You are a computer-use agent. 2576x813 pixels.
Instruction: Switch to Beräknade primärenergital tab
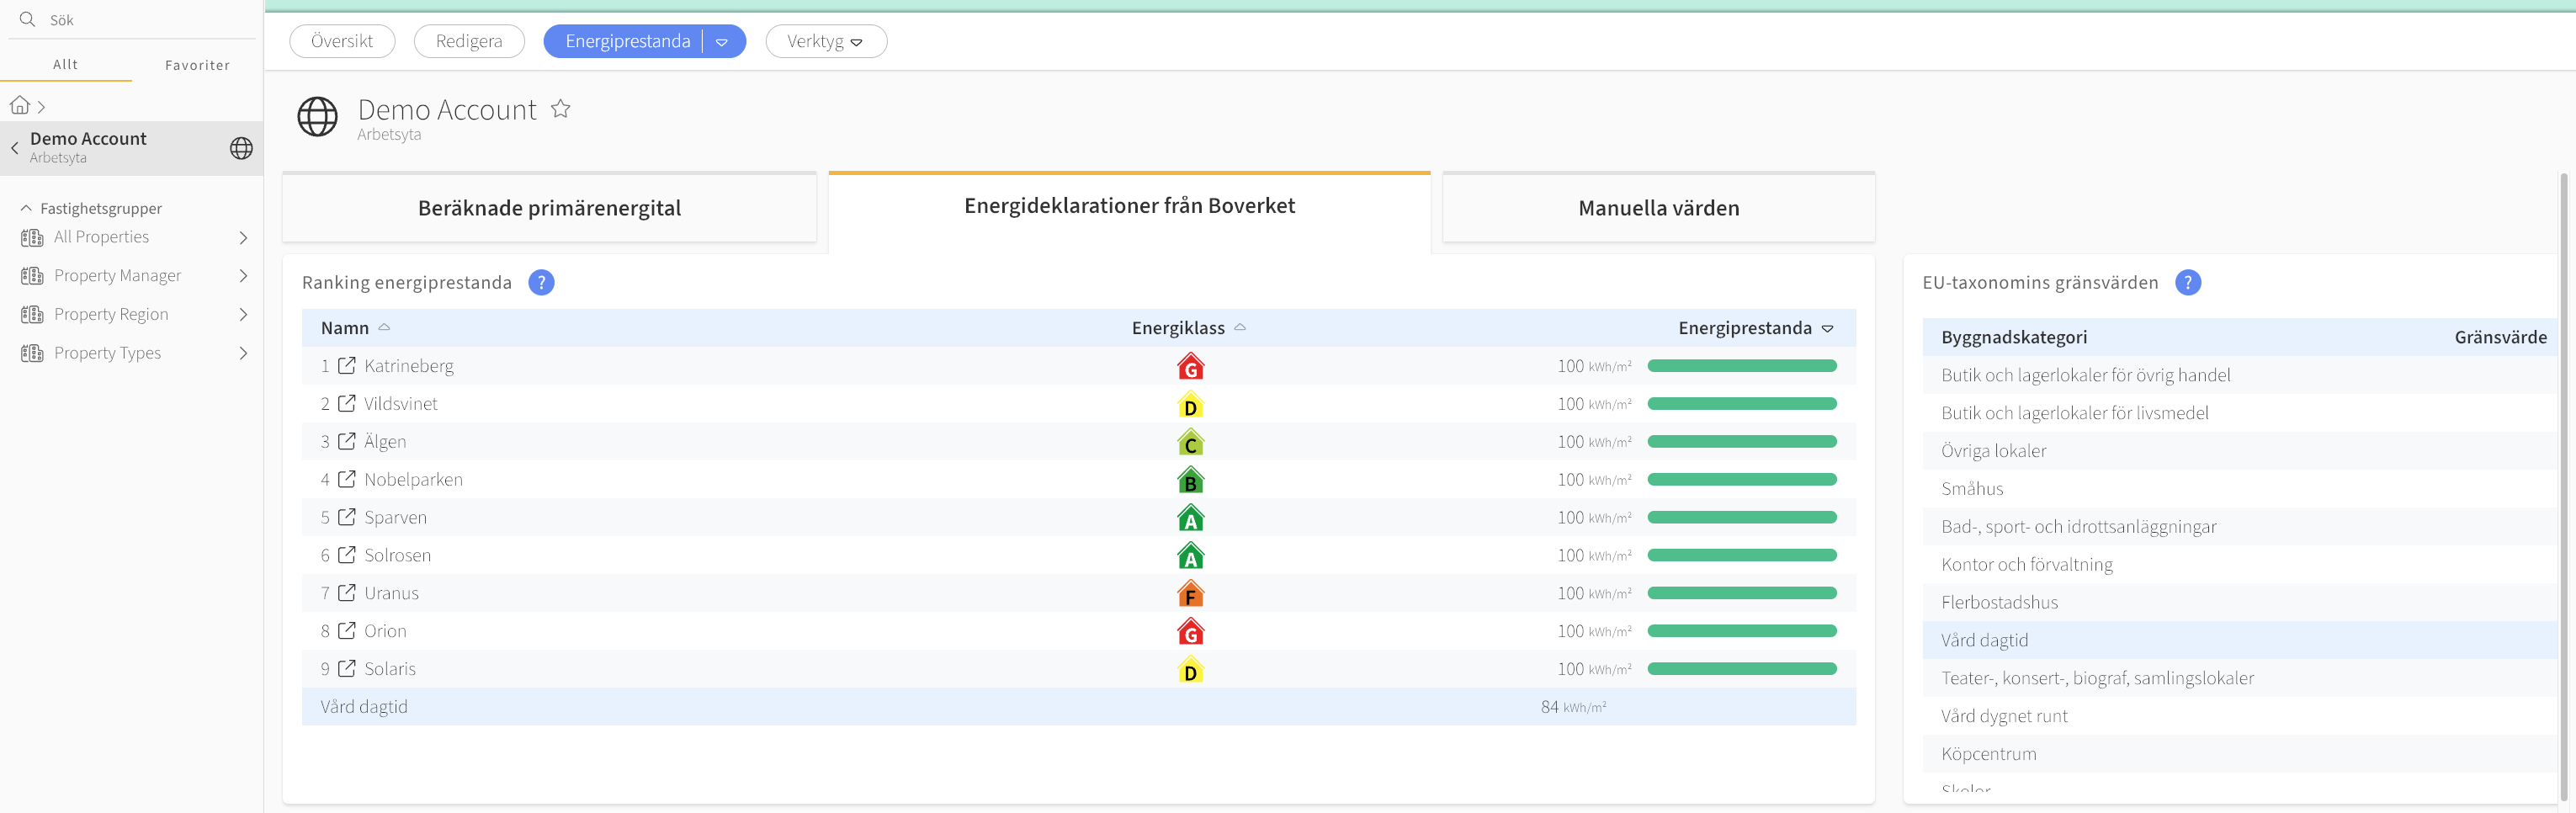pyautogui.click(x=549, y=208)
